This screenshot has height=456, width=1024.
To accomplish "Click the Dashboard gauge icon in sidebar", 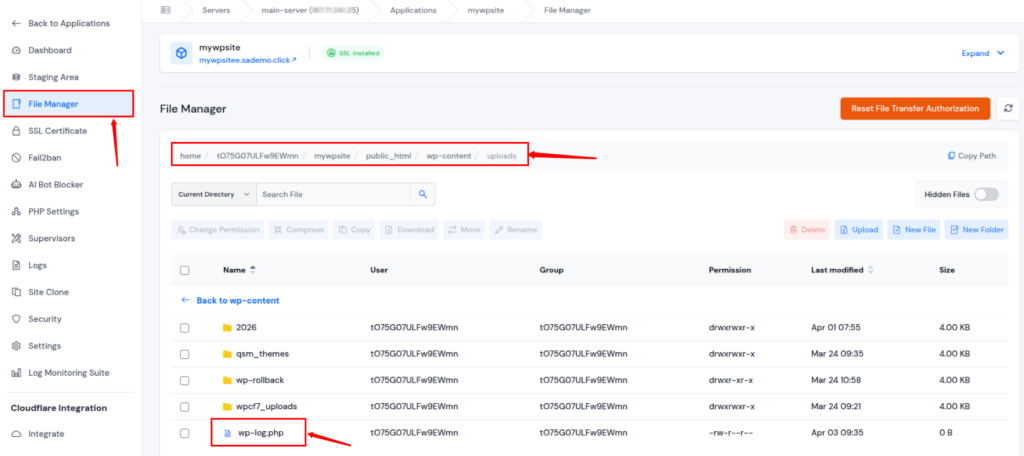I will coord(16,50).
